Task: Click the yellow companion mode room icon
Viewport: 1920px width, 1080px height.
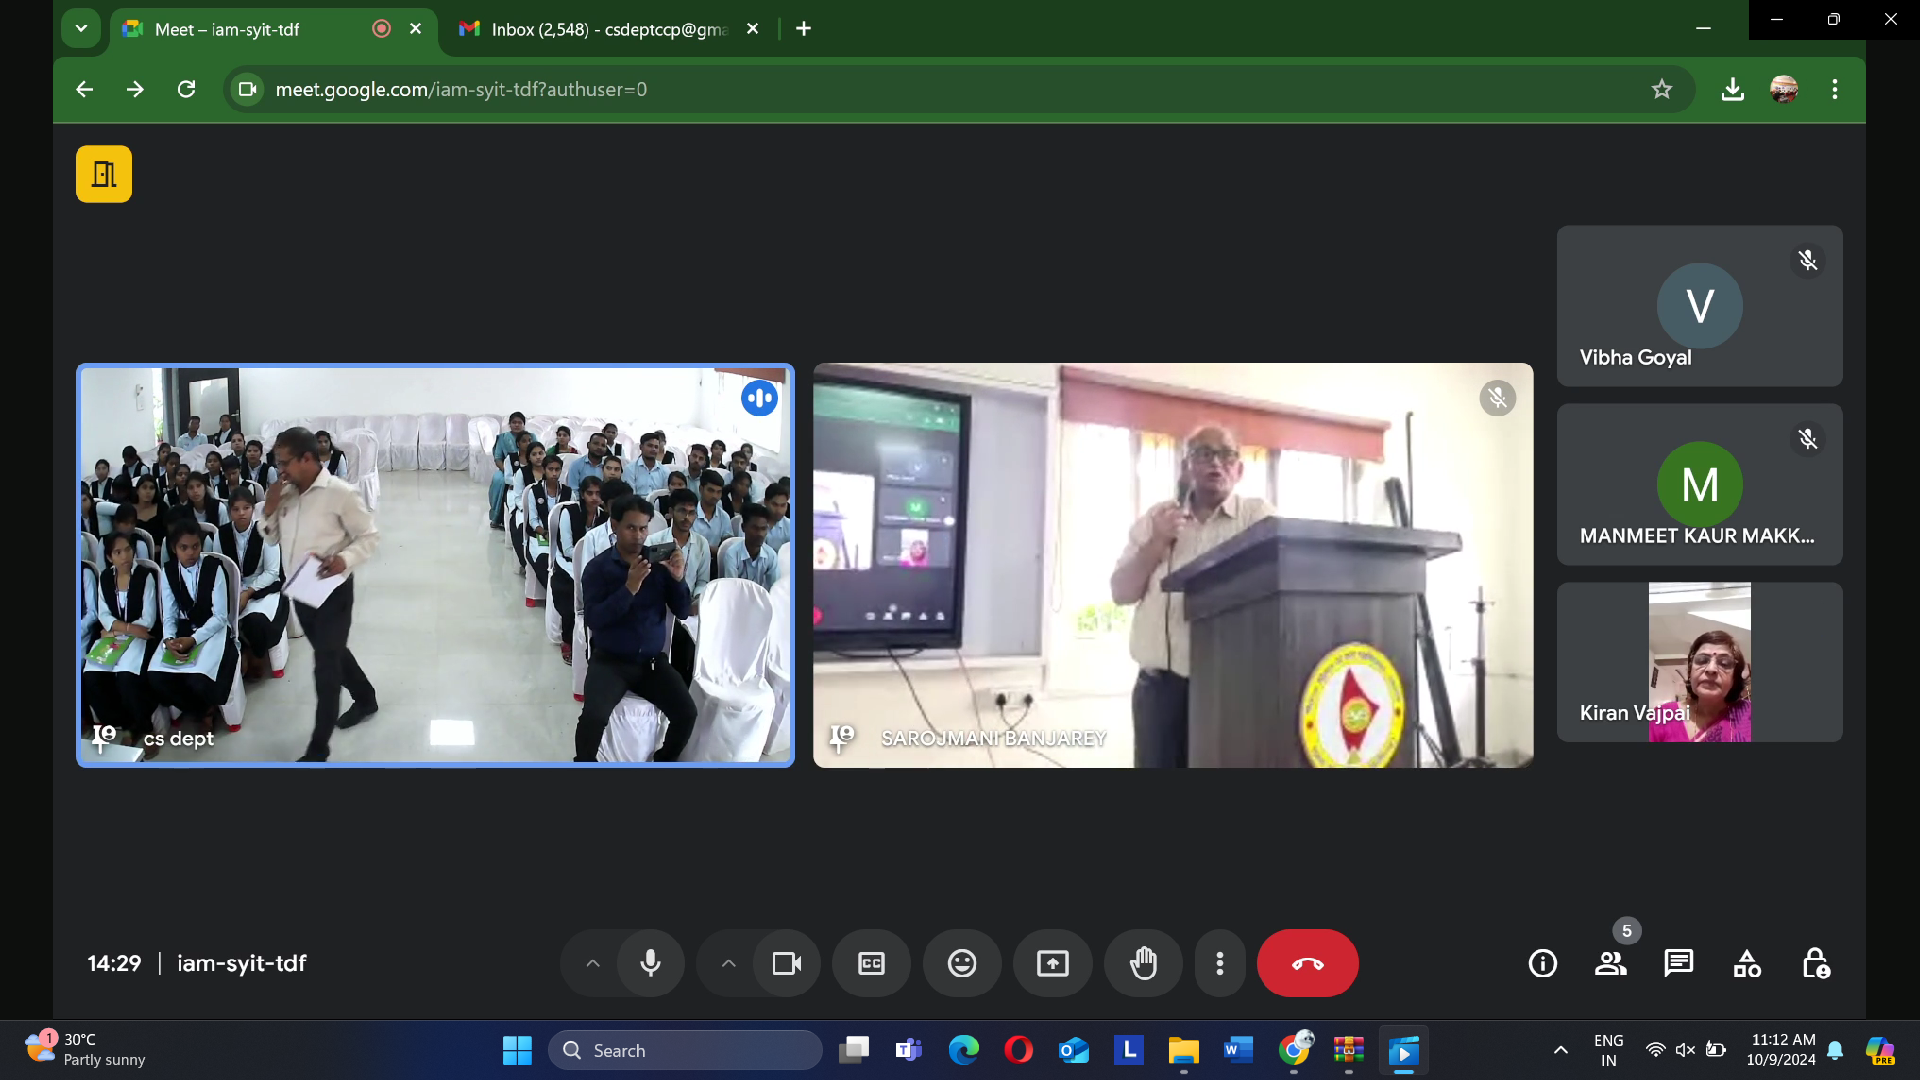Action: pos(104,174)
